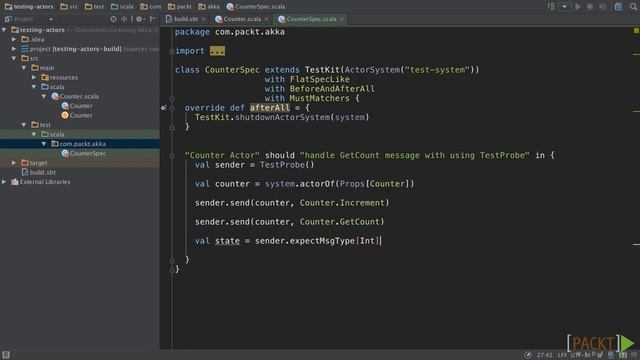Close the Counter.scala tab

(x=266, y=19)
